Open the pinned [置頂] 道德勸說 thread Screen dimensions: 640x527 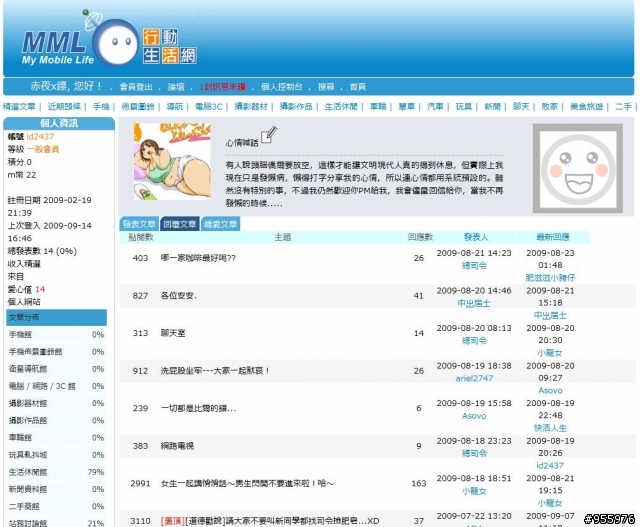point(270,521)
